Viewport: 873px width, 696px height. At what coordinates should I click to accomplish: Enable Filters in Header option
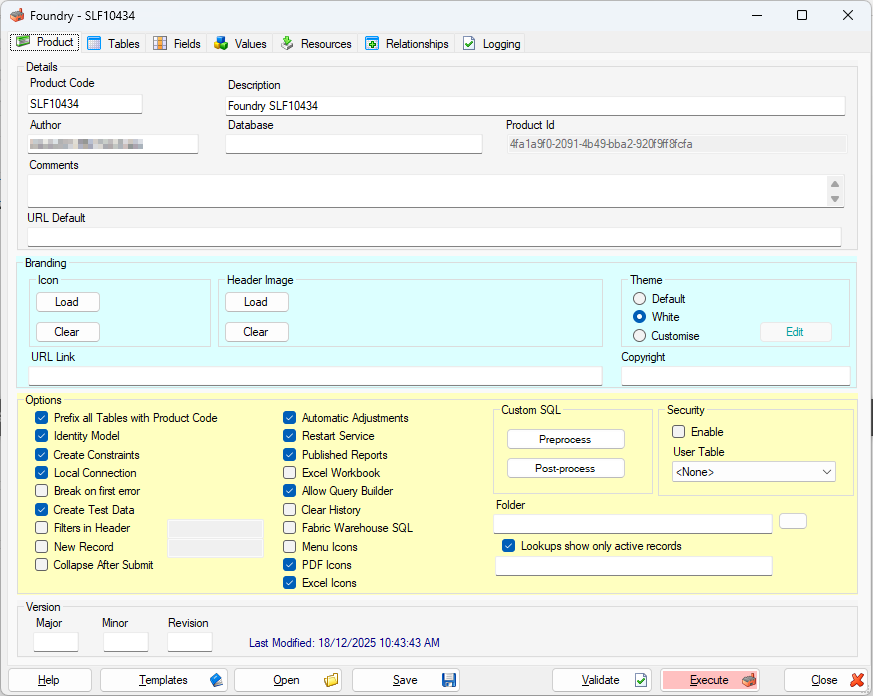[42, 527]
